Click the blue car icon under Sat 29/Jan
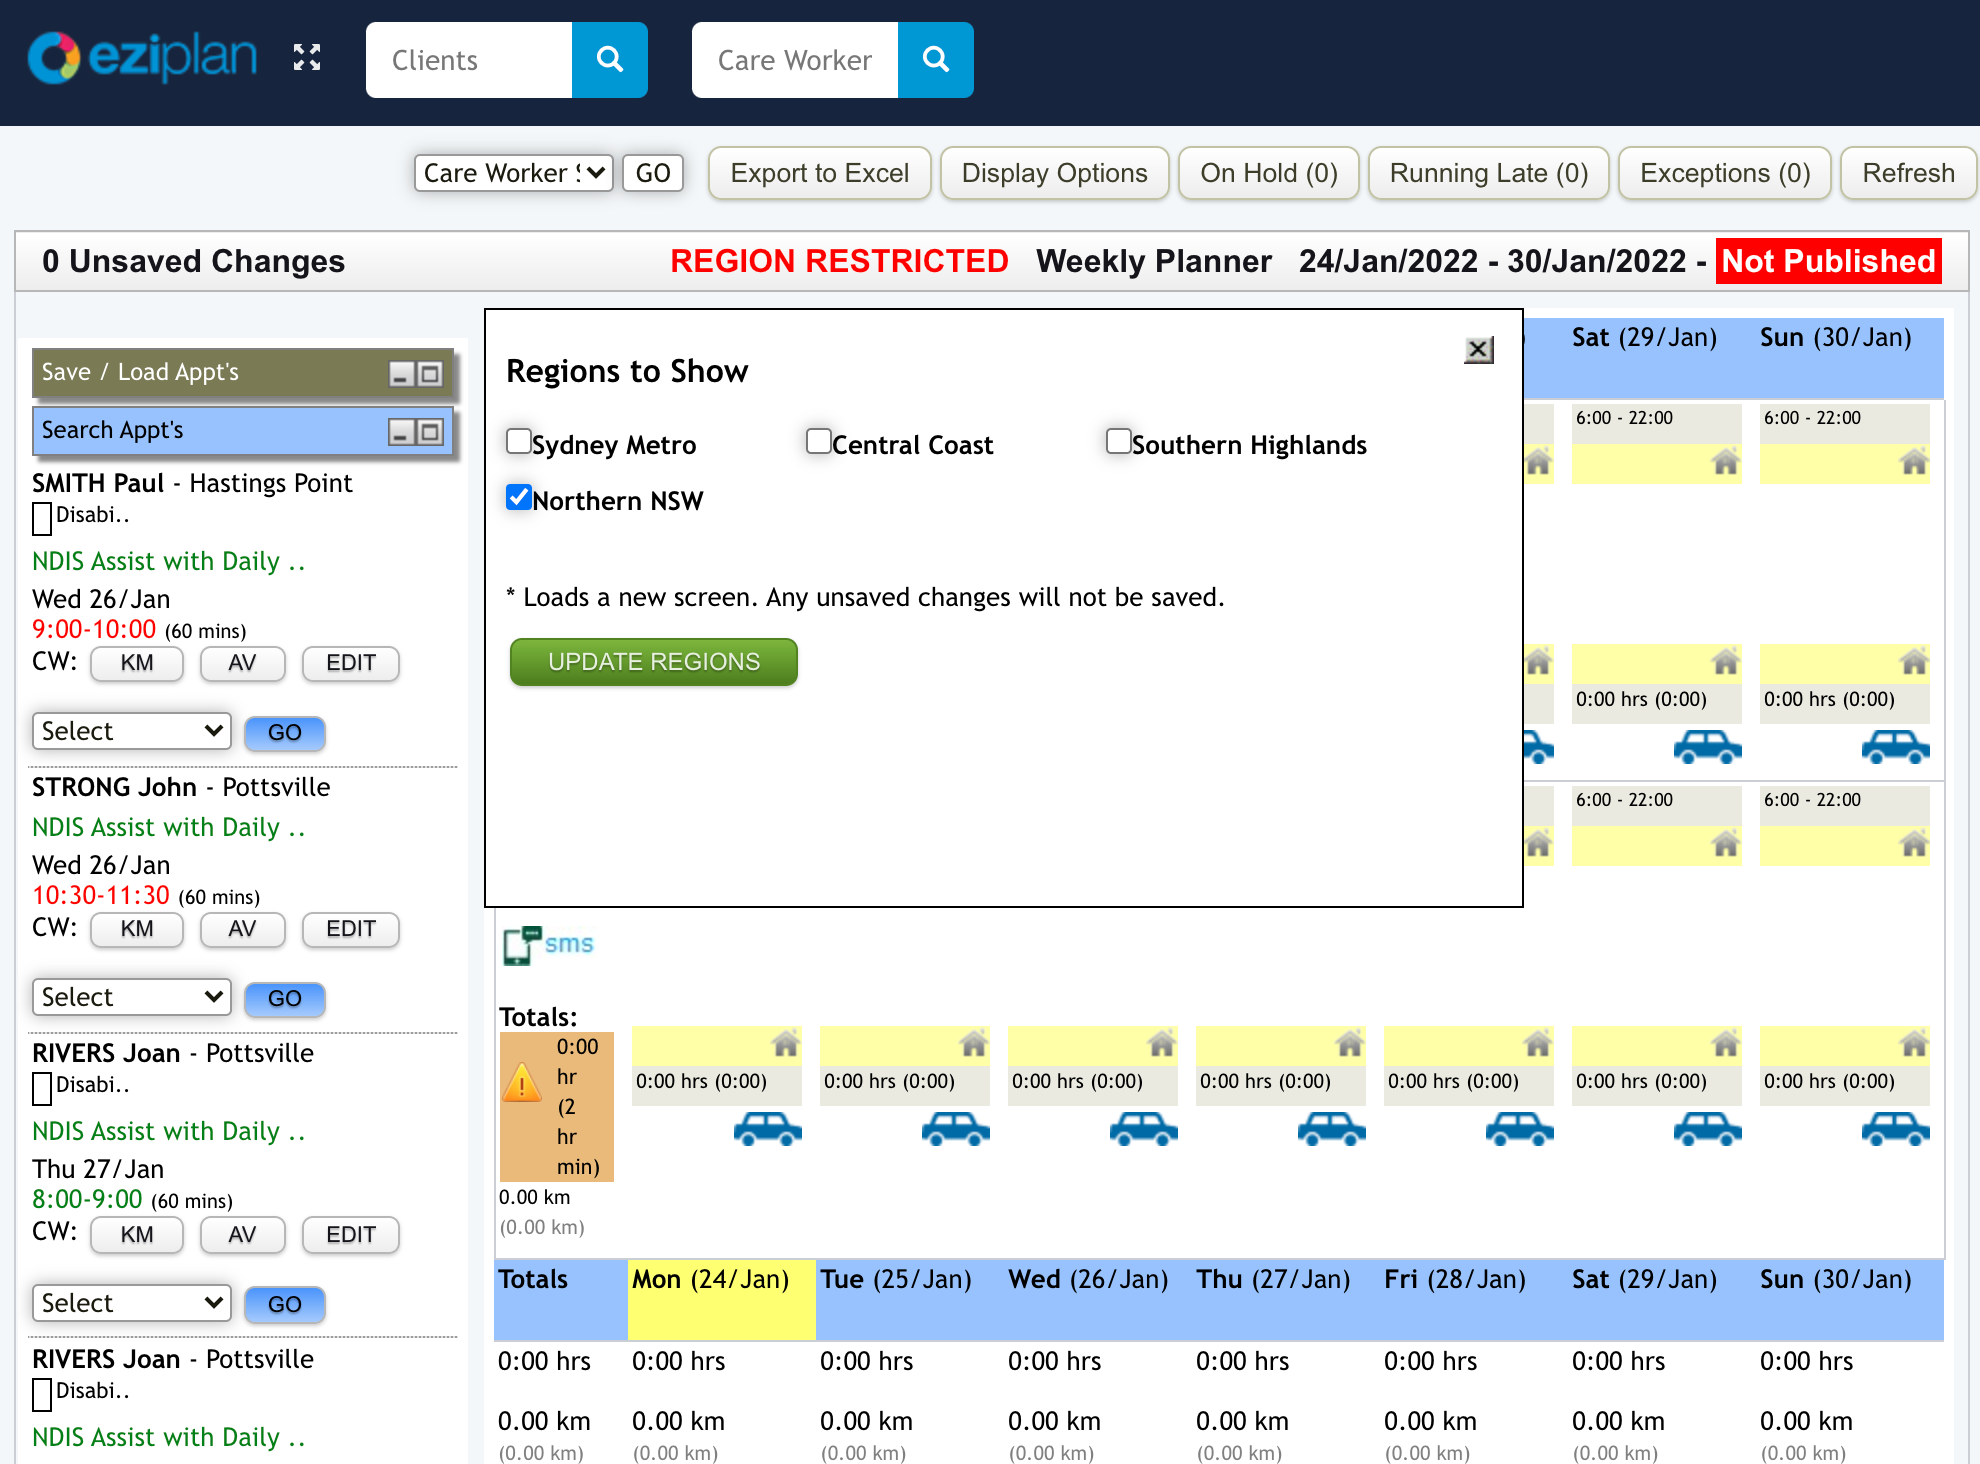 pyautogui.click(x=1707, y=747)
